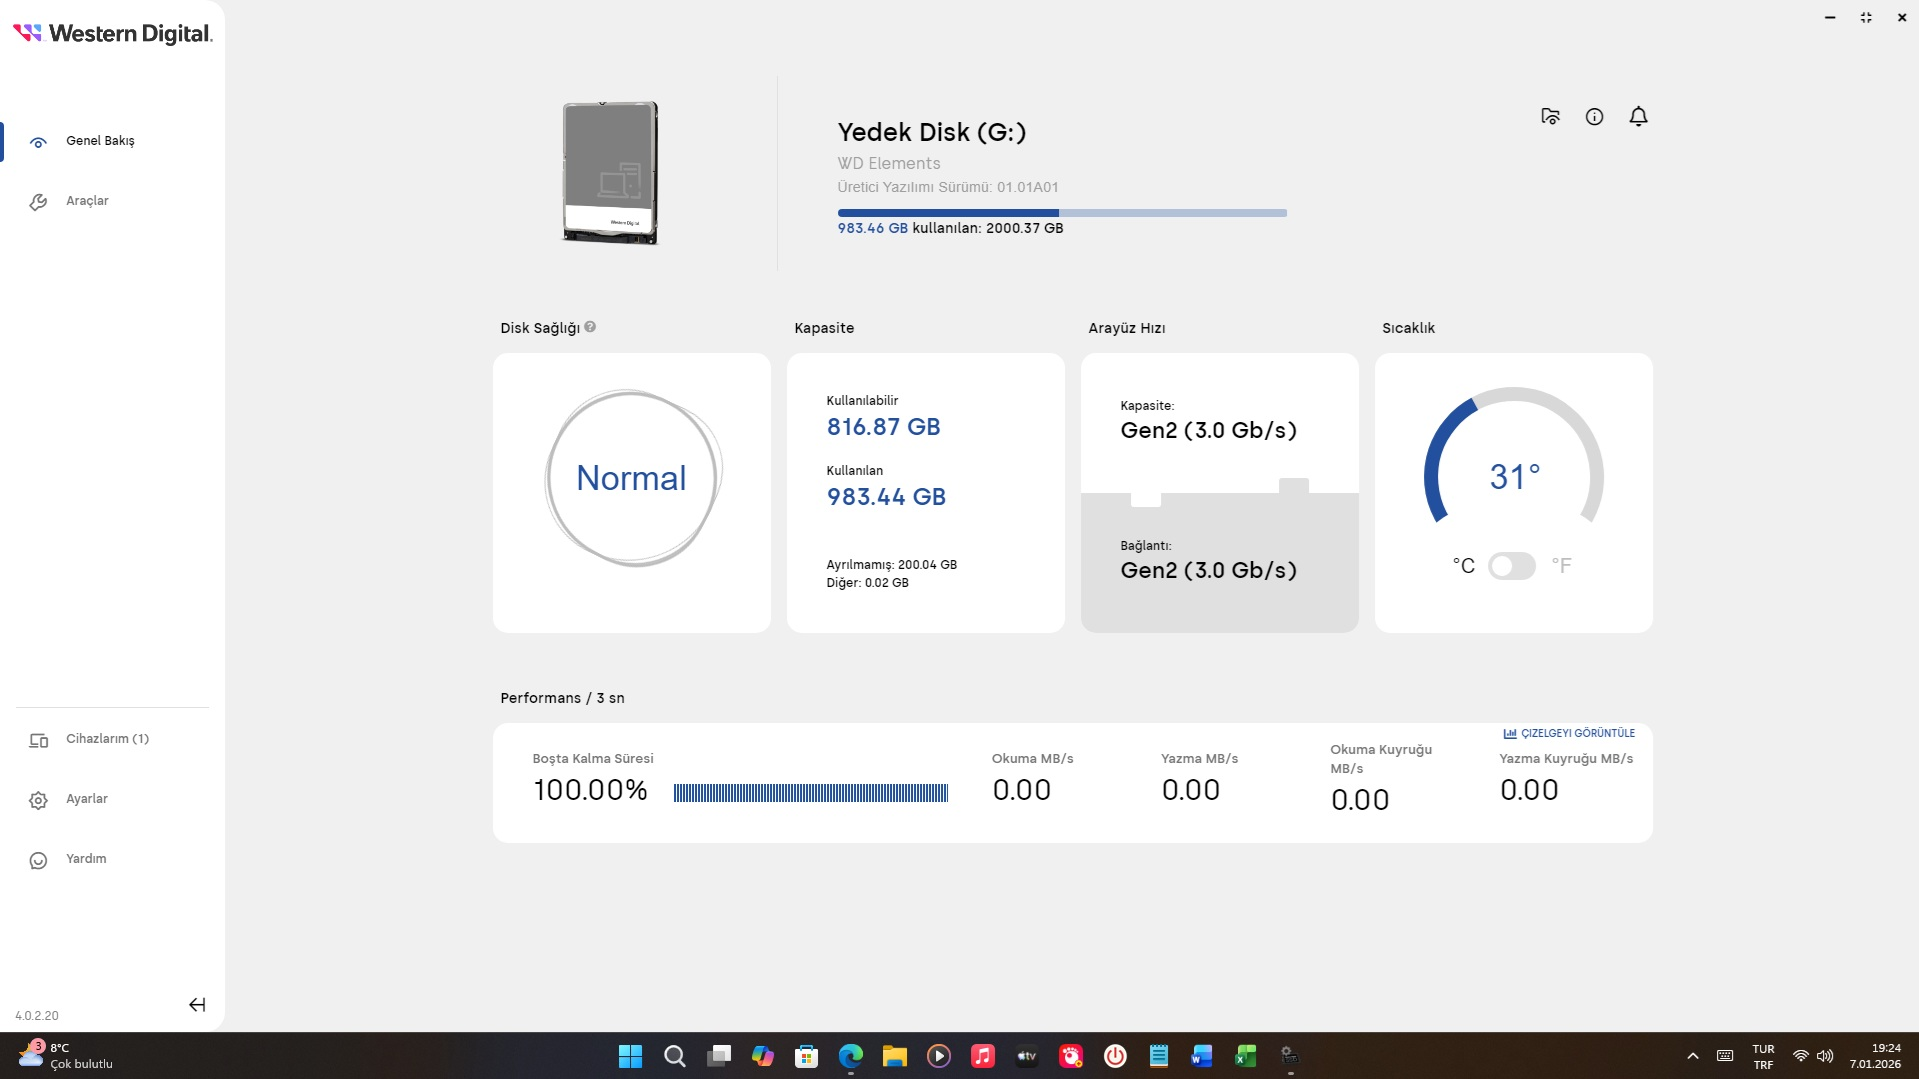Image resolution: width=1919 pixels, height=1079 pixels.
Task: Open the drive info icon
Action: coord(1594,117)
